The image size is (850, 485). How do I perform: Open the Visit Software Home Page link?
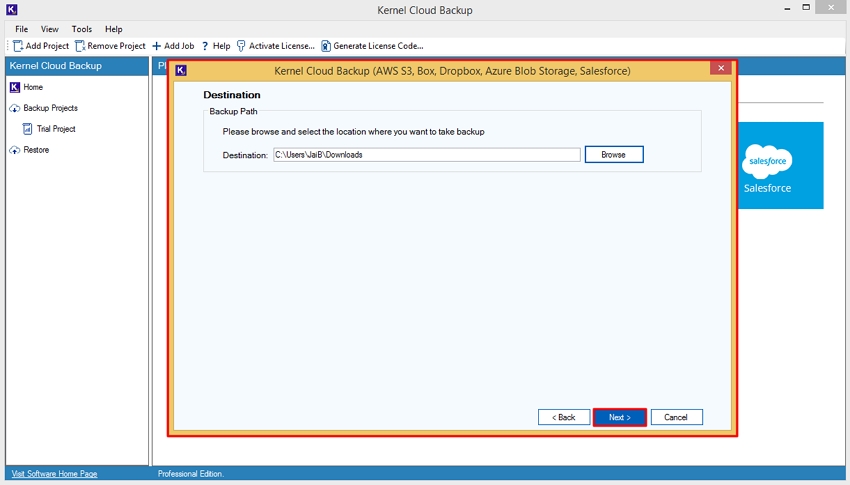55,474
